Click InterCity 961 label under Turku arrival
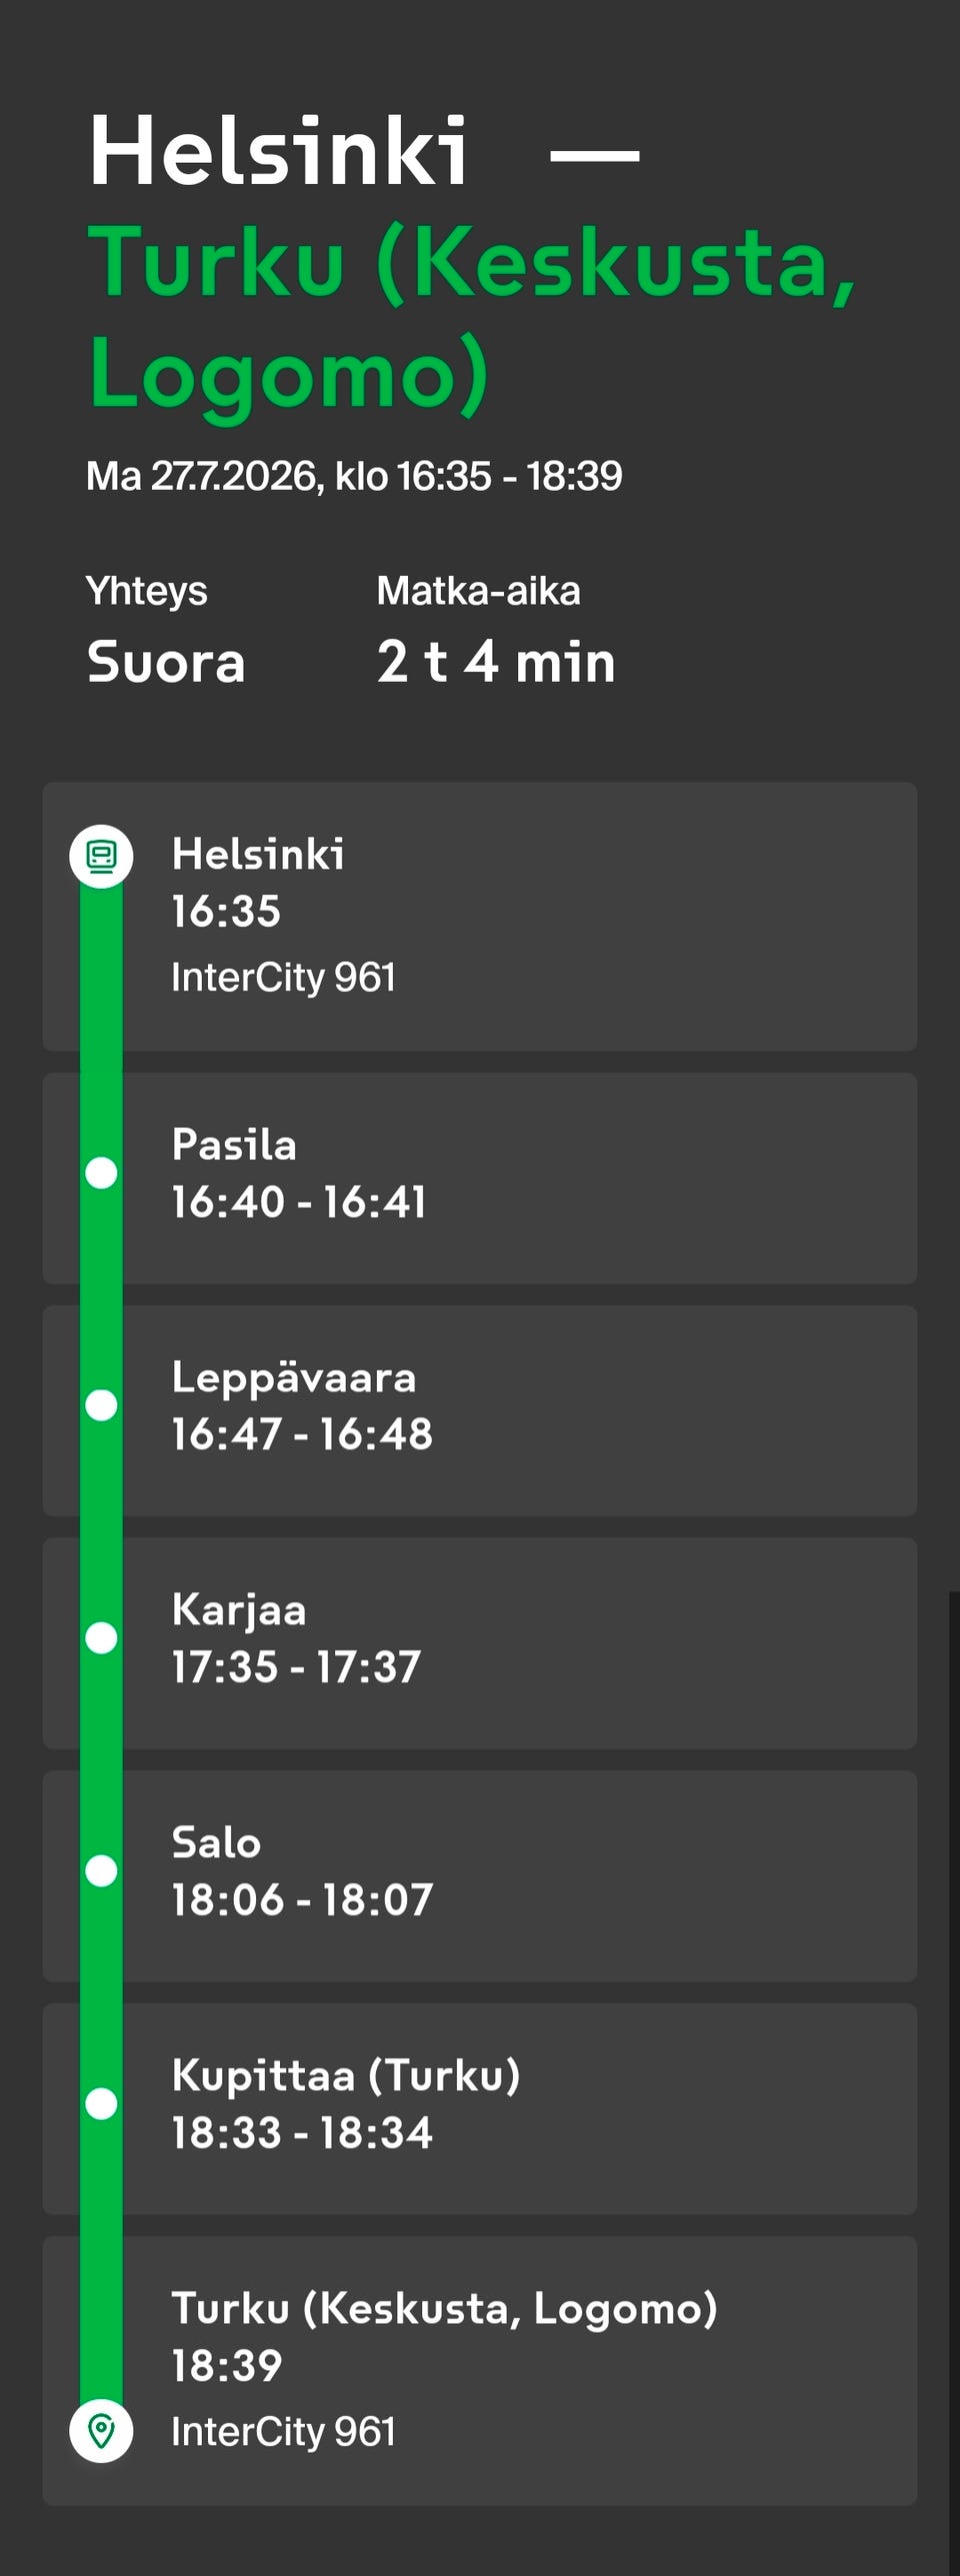960x2576 pixels. click(x=283, y=2431)
